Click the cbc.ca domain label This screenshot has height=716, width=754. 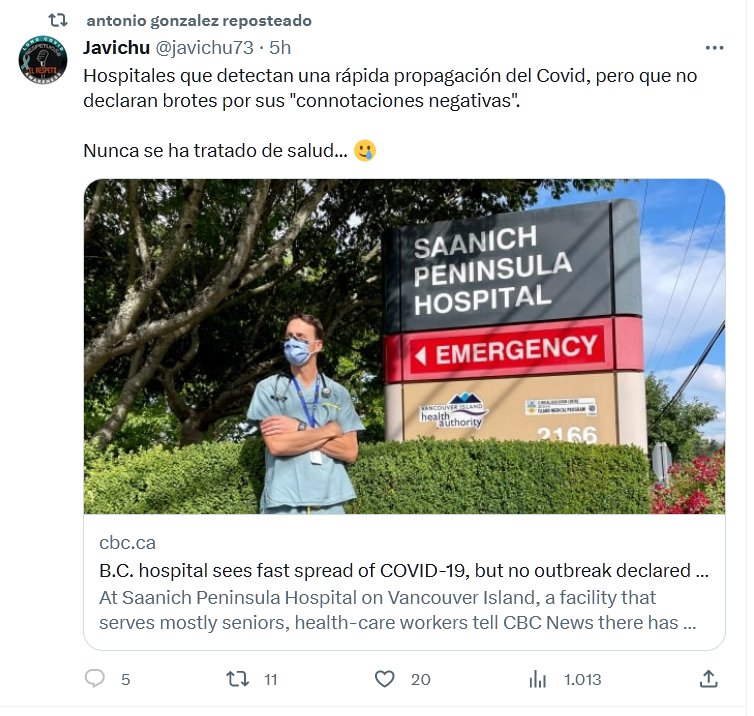(x=127, y=543)
